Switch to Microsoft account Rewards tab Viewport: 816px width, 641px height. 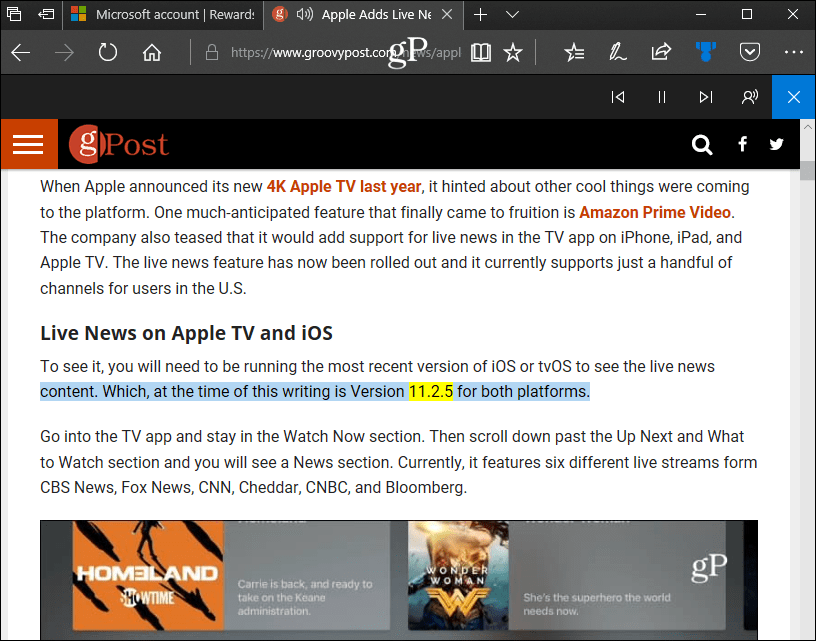(163, 15)
